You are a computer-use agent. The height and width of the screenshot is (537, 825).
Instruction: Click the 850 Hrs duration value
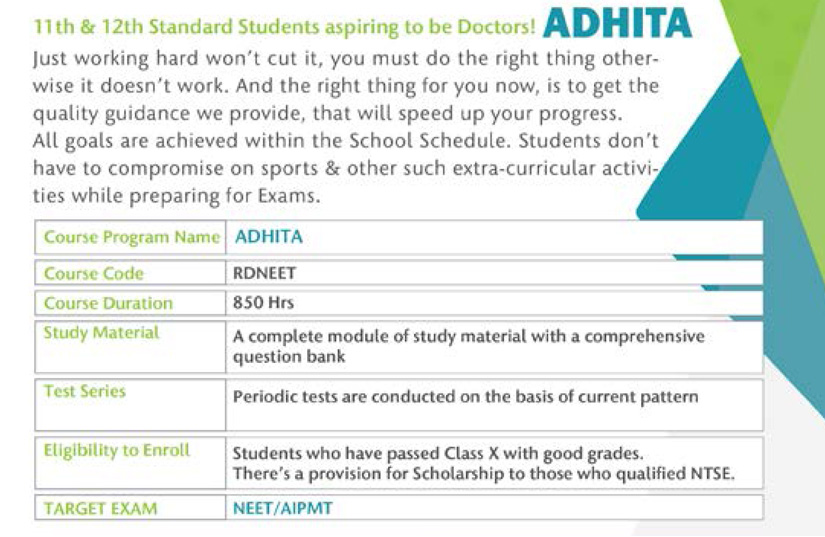(x=262, y=303)
